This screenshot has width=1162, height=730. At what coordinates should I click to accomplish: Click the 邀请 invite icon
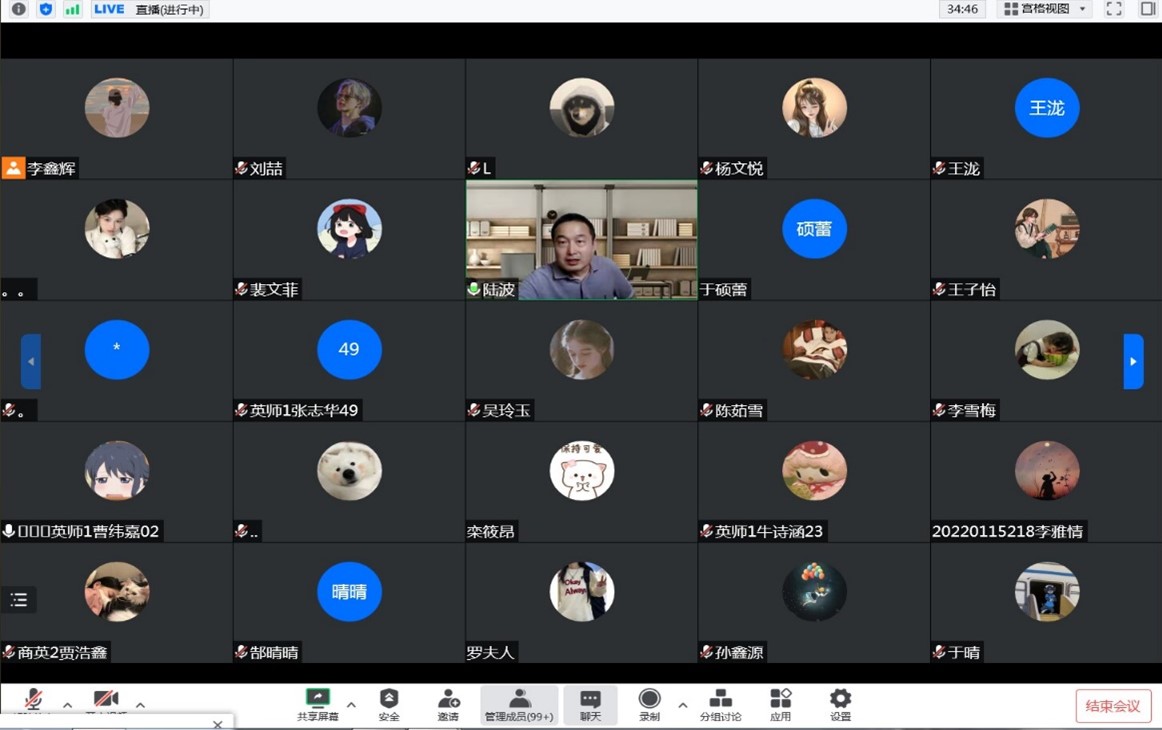[x=448, y=703]
